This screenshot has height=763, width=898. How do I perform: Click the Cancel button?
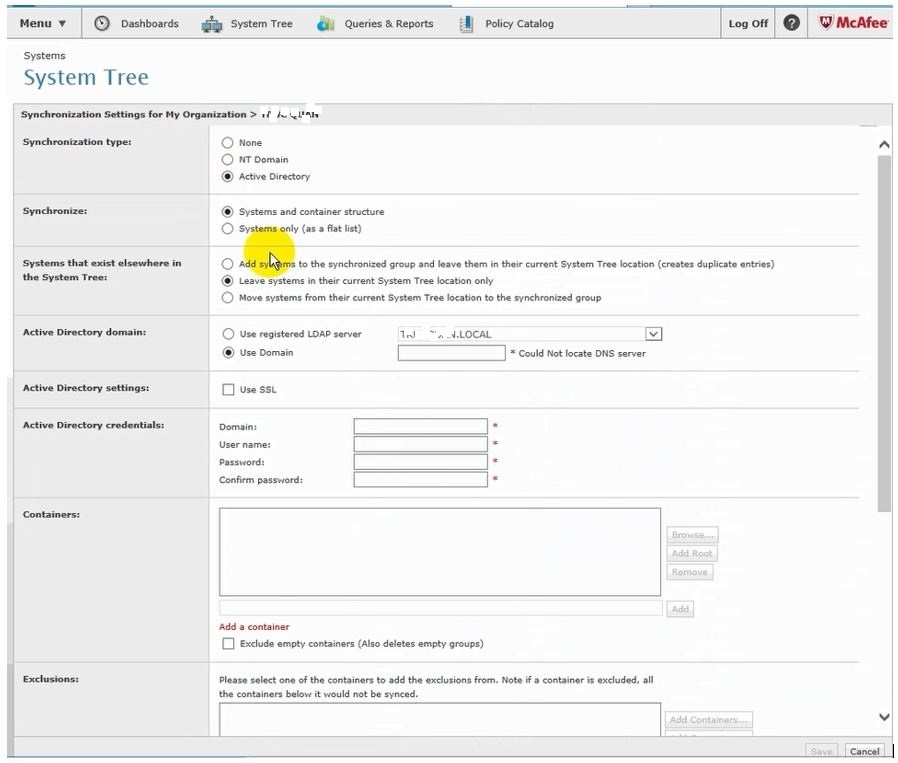[x=864, y=751]
